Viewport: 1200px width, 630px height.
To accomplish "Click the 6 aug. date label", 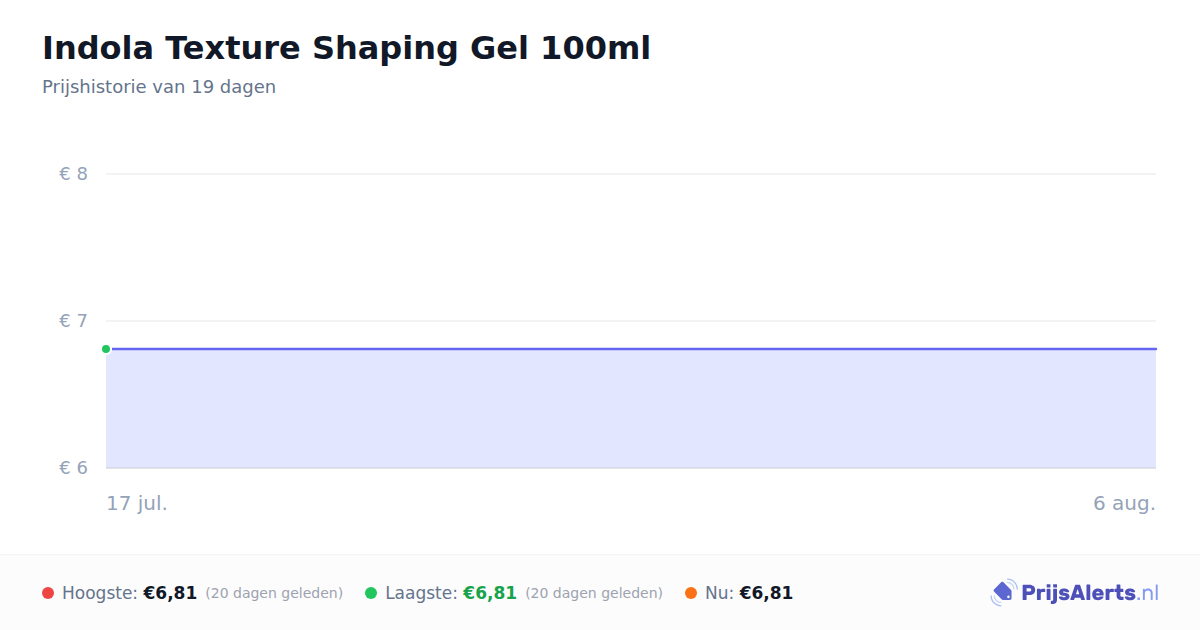I will [x=1124, y=503].
